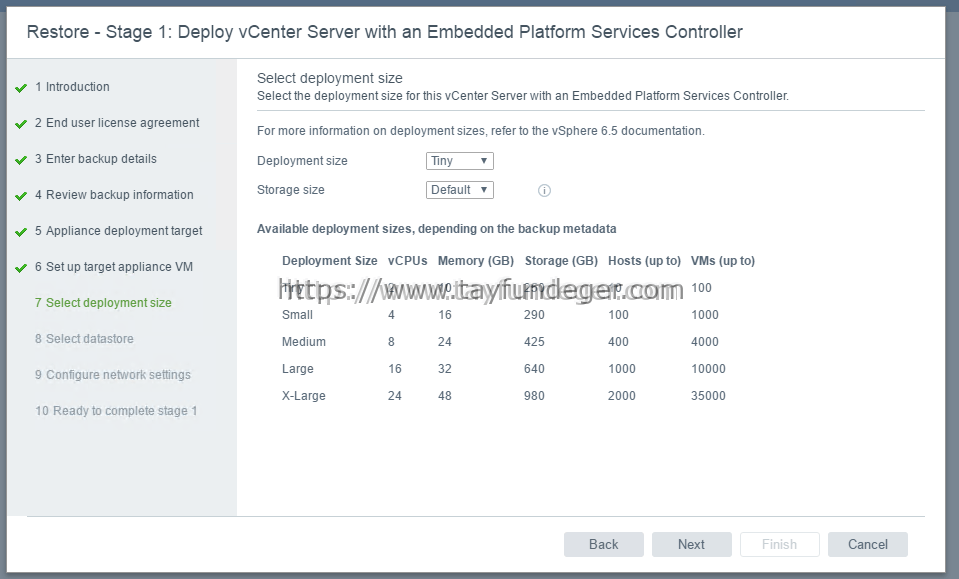The width and height of the screenshot is (959, 579).
Task: Click the 10000 VMs value for Large
Action: click(708, 369)
